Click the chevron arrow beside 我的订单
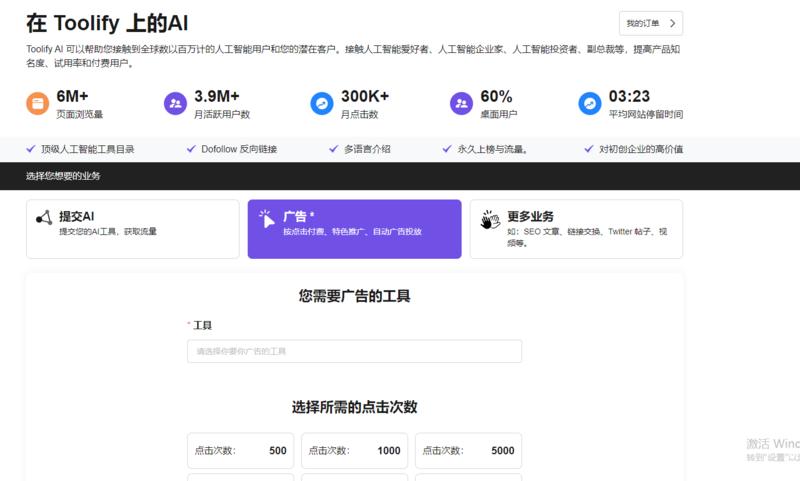This screenshot has width=800, height=481. point(672,23)
